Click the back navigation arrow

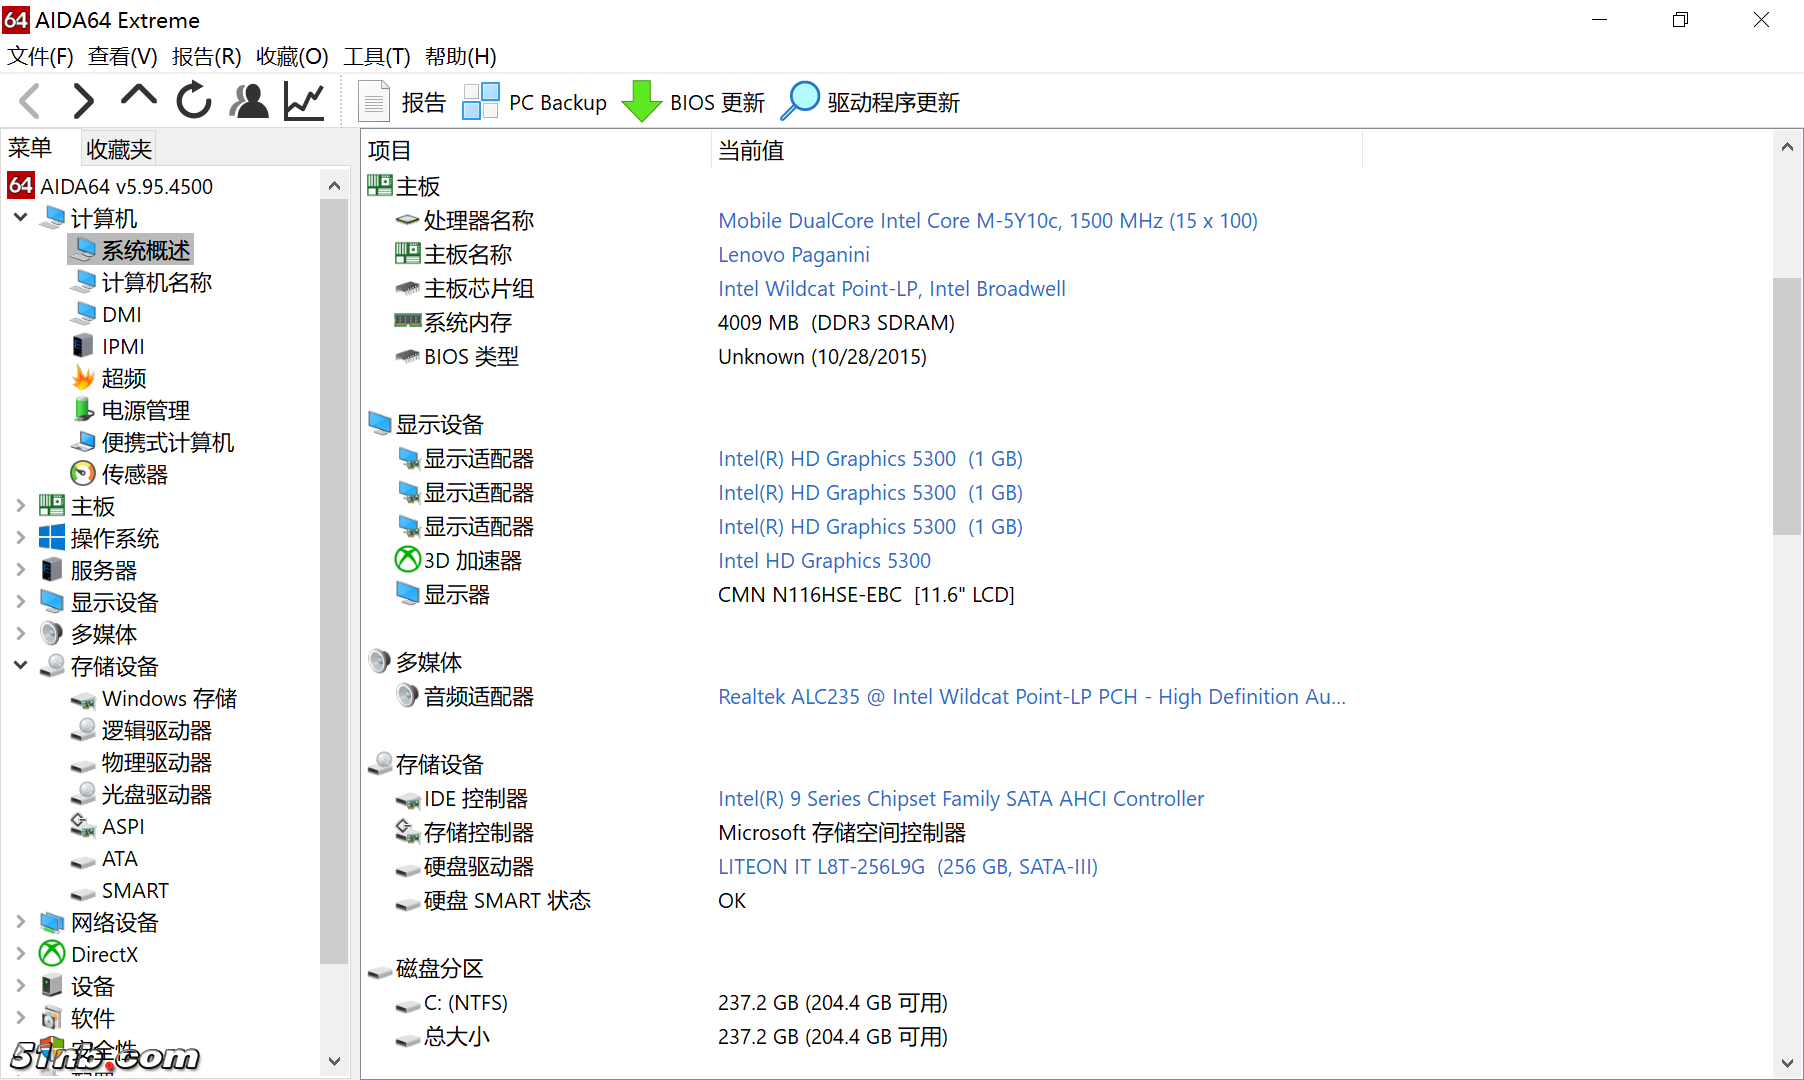tap(29, 100)
